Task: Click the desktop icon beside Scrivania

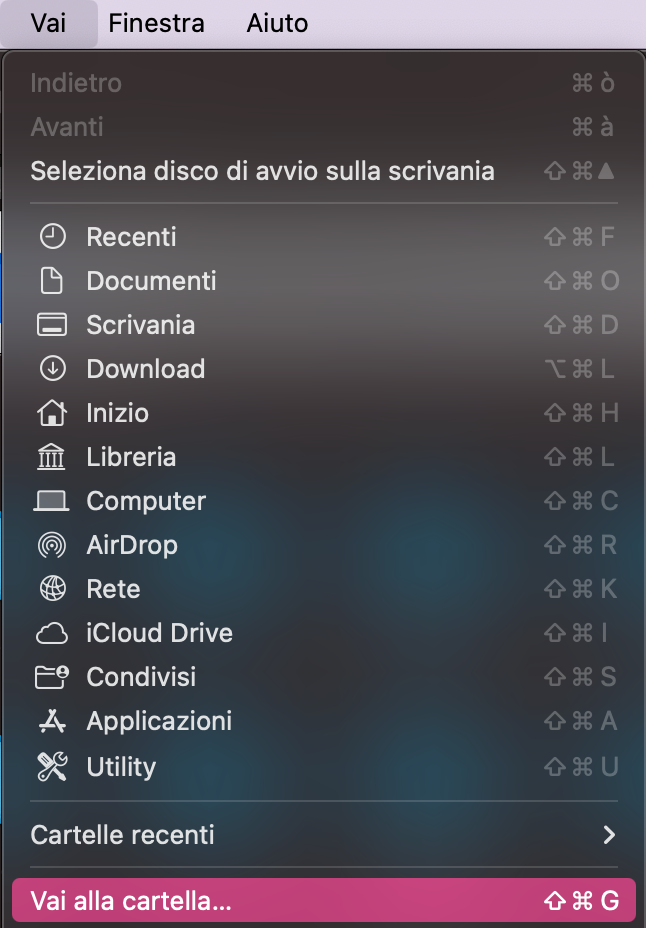Action: (56, 324)
